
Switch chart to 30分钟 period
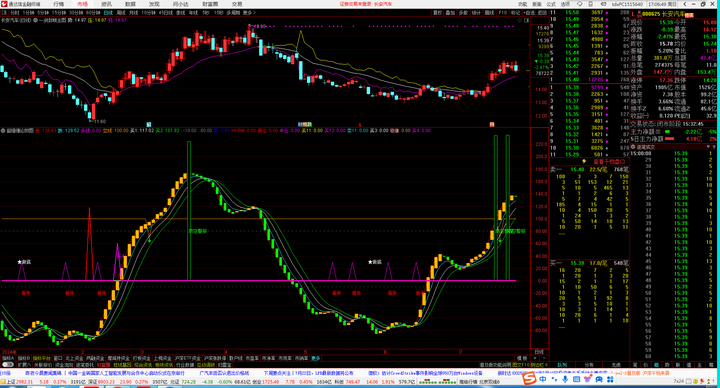point(76,13)
